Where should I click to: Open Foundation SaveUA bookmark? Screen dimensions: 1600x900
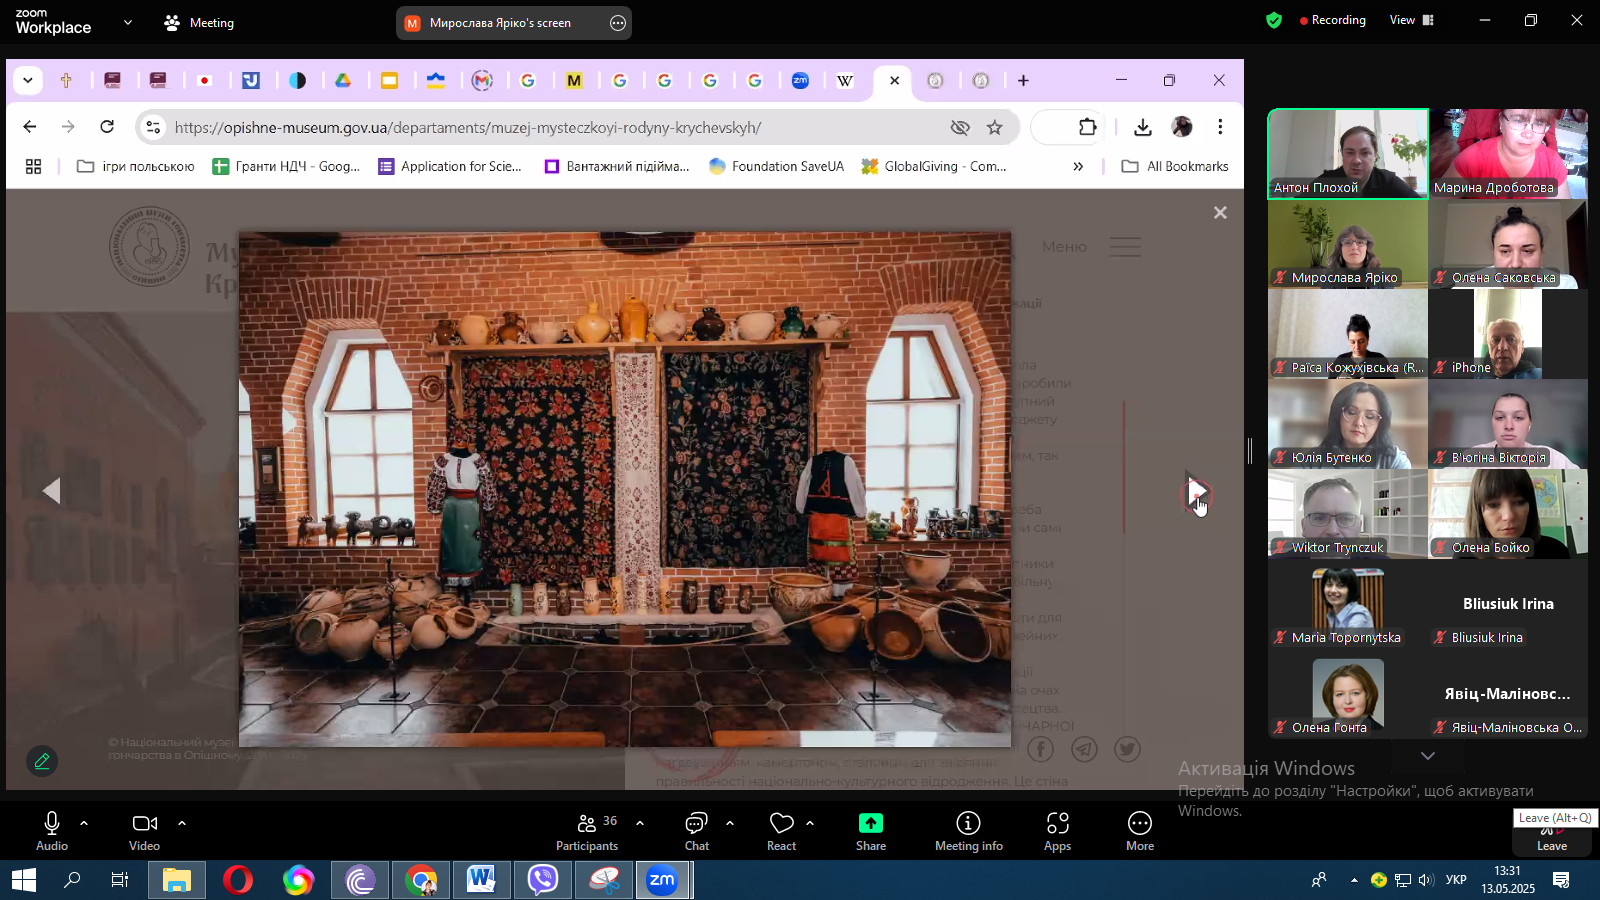click(776, 167)
